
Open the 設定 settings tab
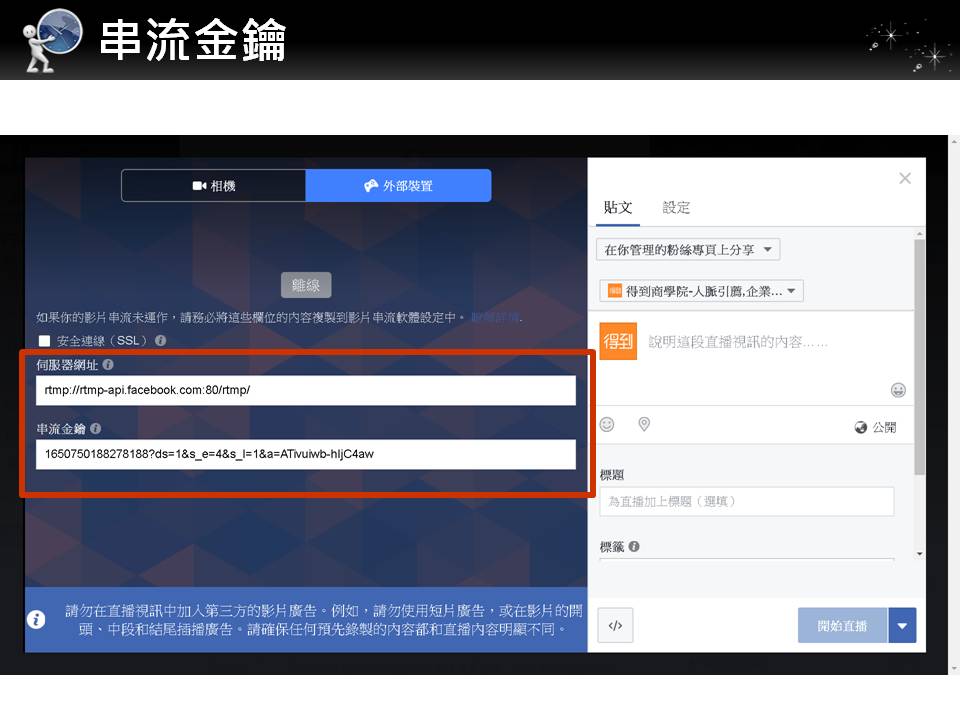pos(676,208)
